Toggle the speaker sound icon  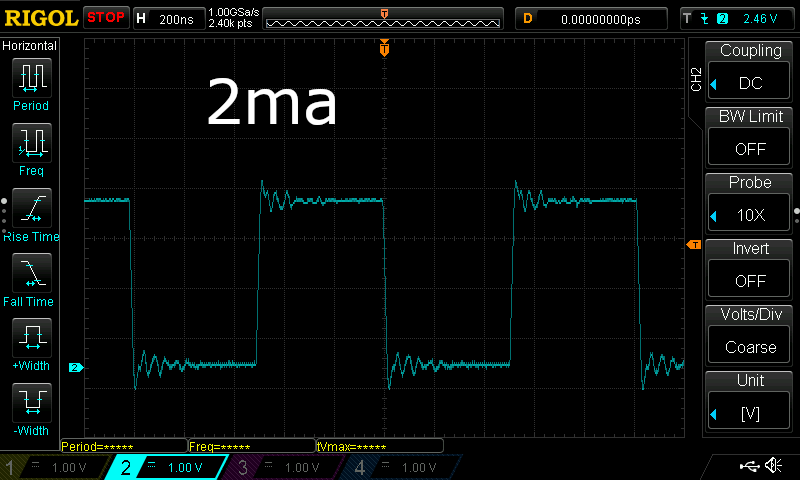(773, 466)
